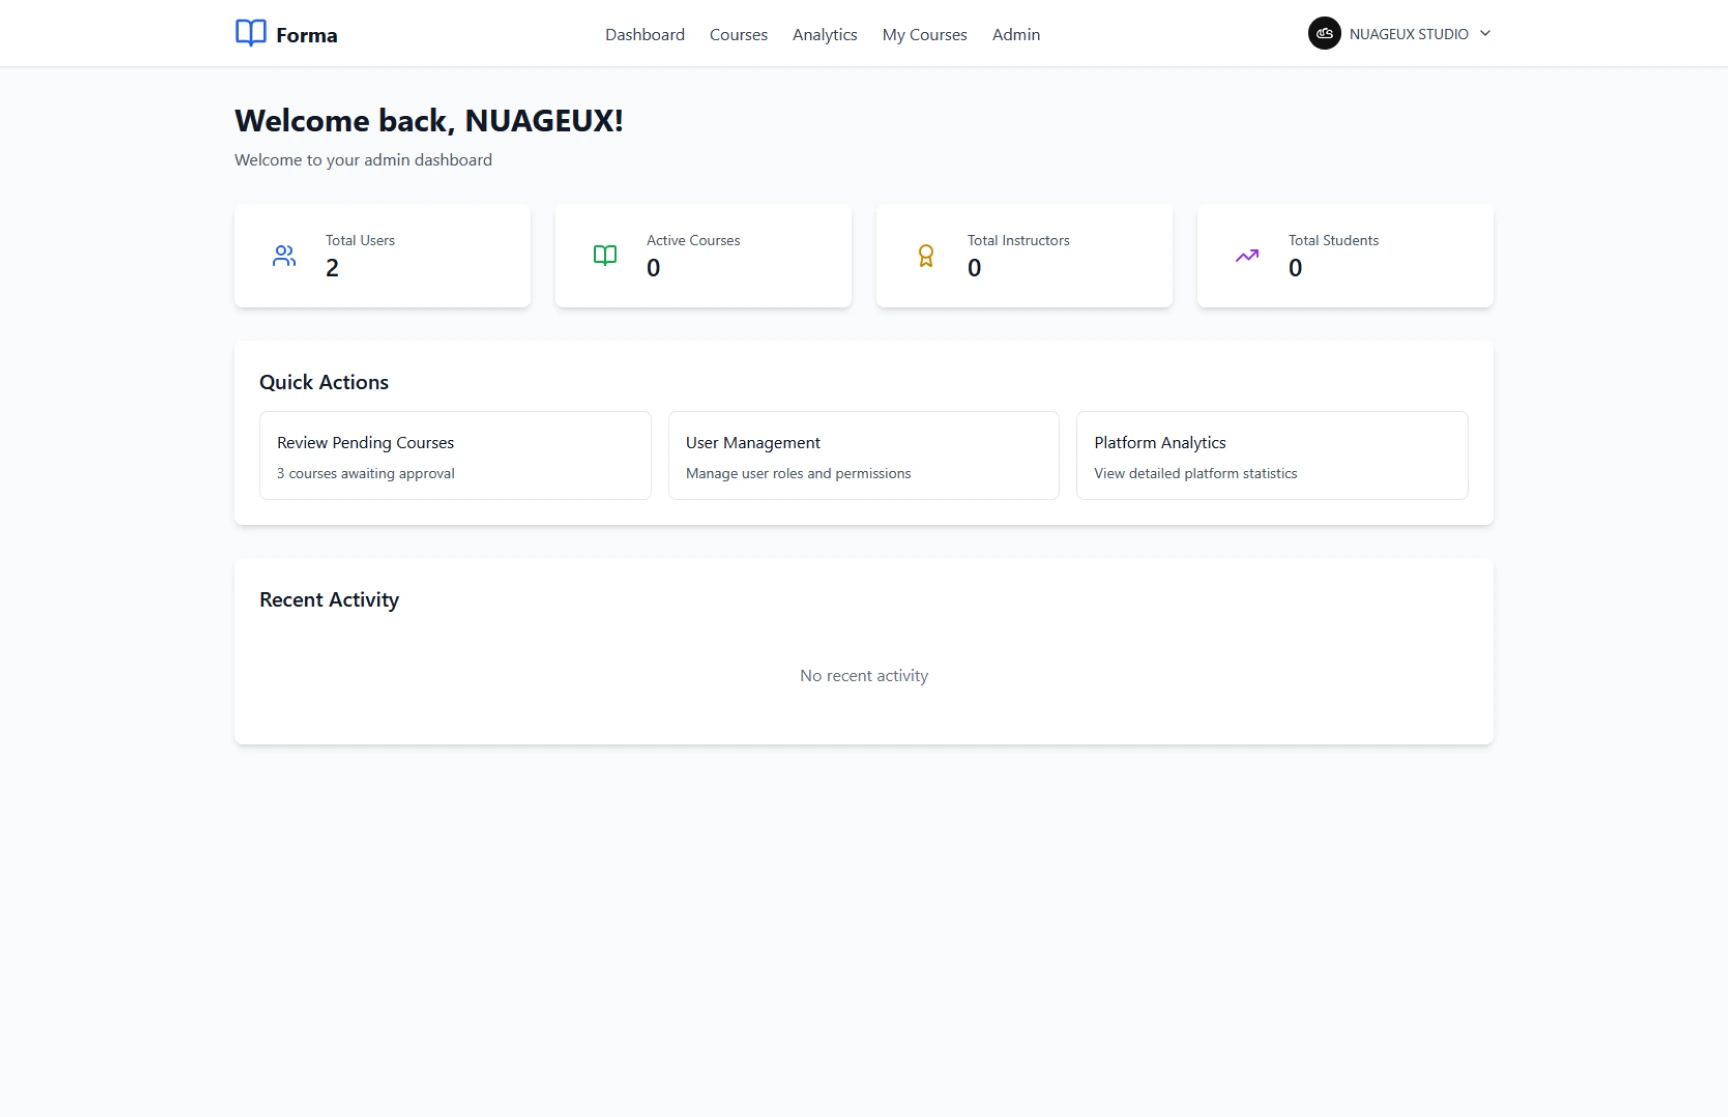1728x1117 pixels.
Task: Click the Total Students trending arrow icon
Action: click(x=1247, y=256)
